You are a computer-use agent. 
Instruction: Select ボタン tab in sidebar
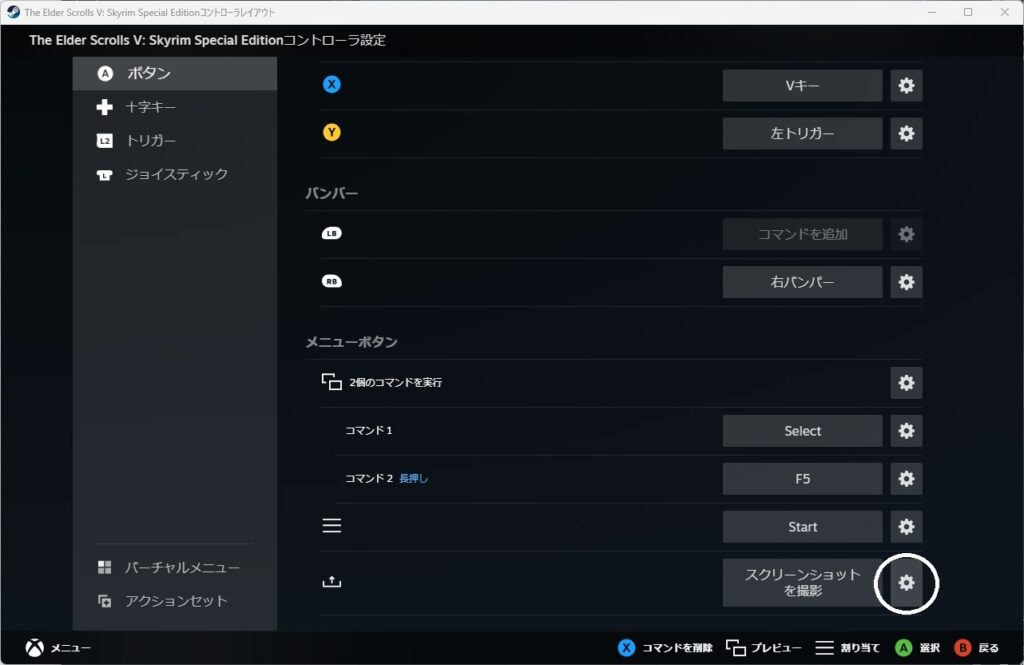coord(175,73)
